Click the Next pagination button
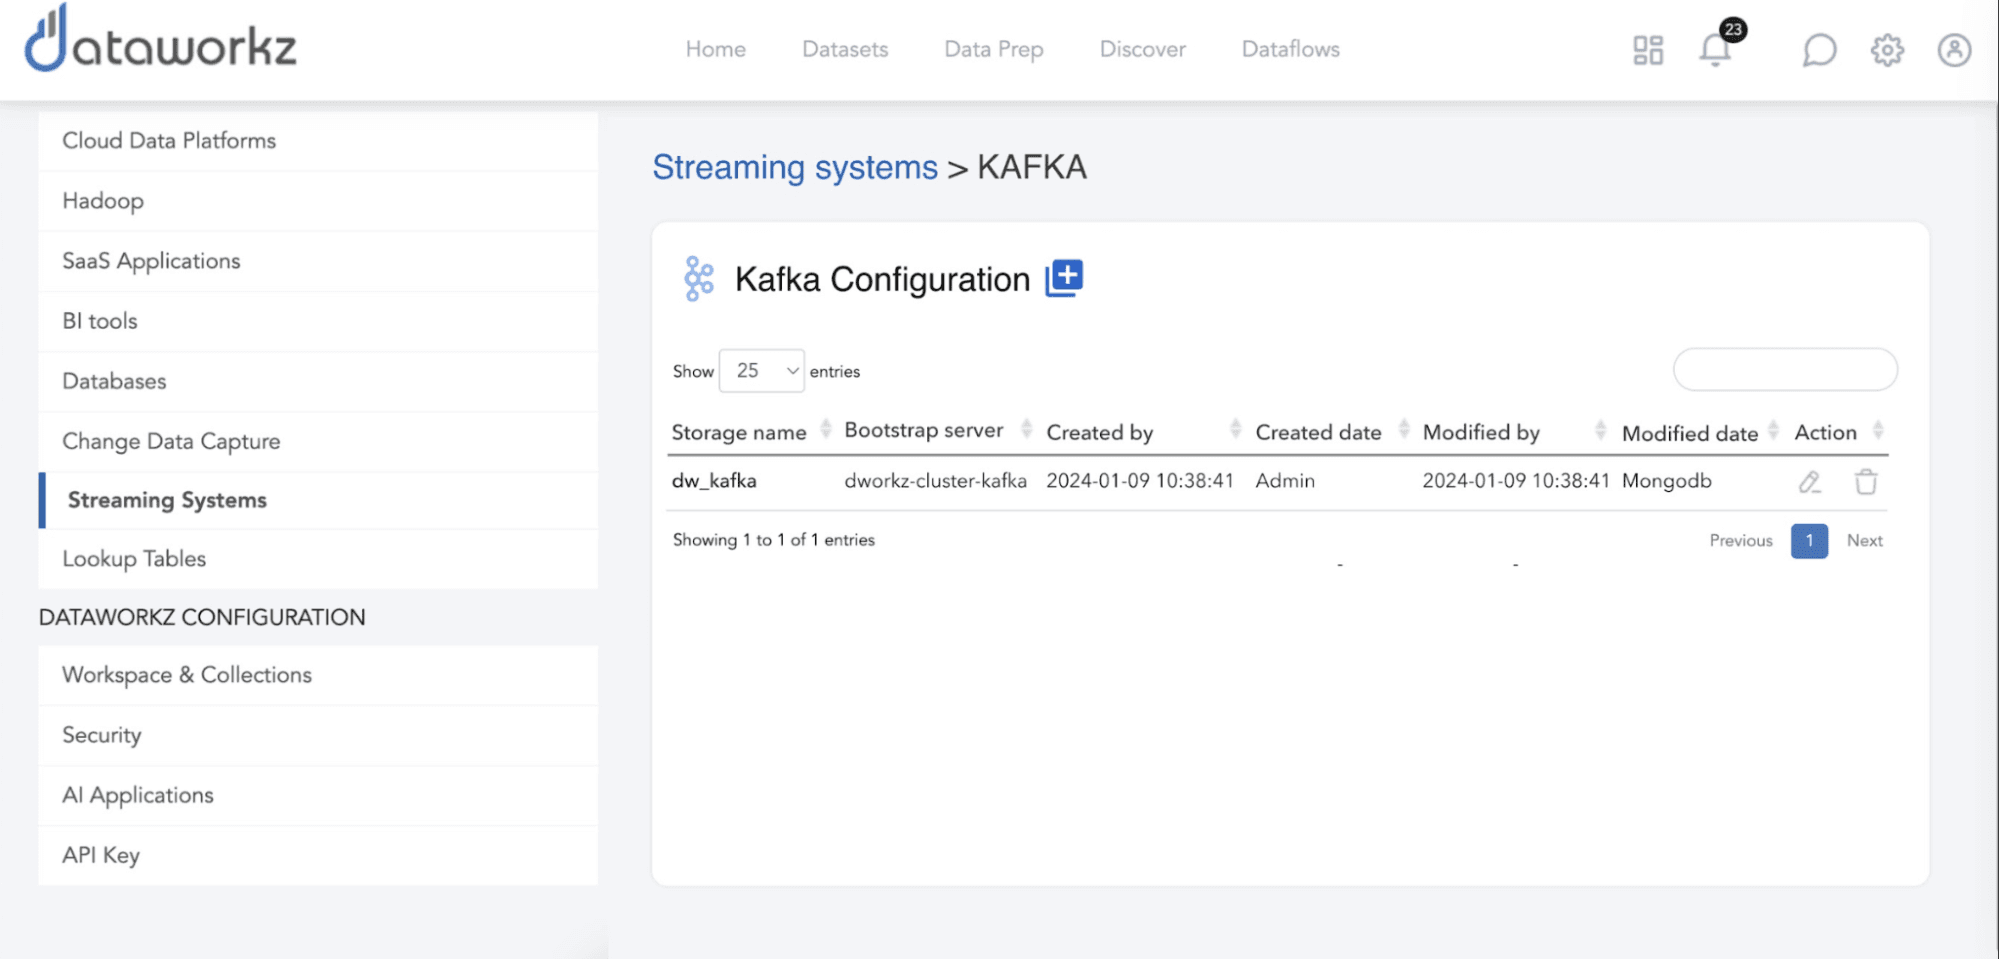 click(x=1864, y=540)
